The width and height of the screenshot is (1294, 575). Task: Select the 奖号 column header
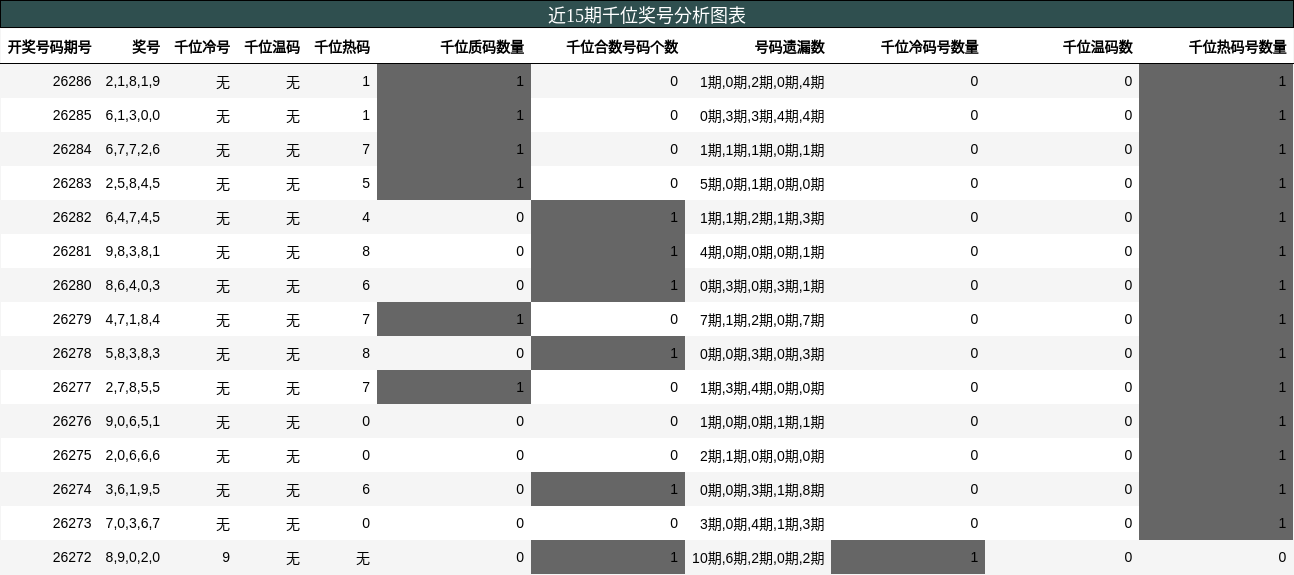pyautogui.click(x=146, y=47)
